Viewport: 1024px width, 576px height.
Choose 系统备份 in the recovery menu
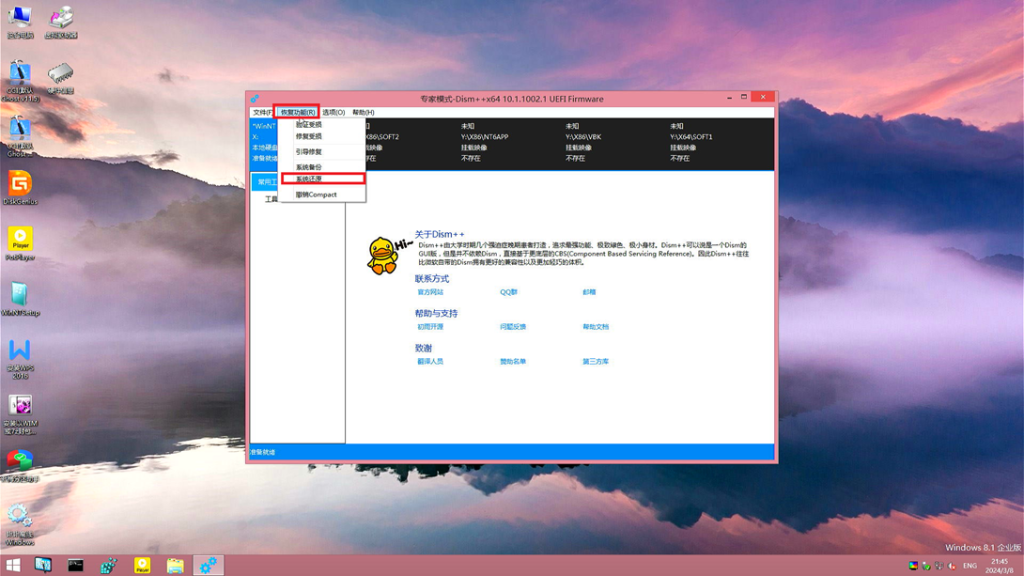click(x=309, y=167)
